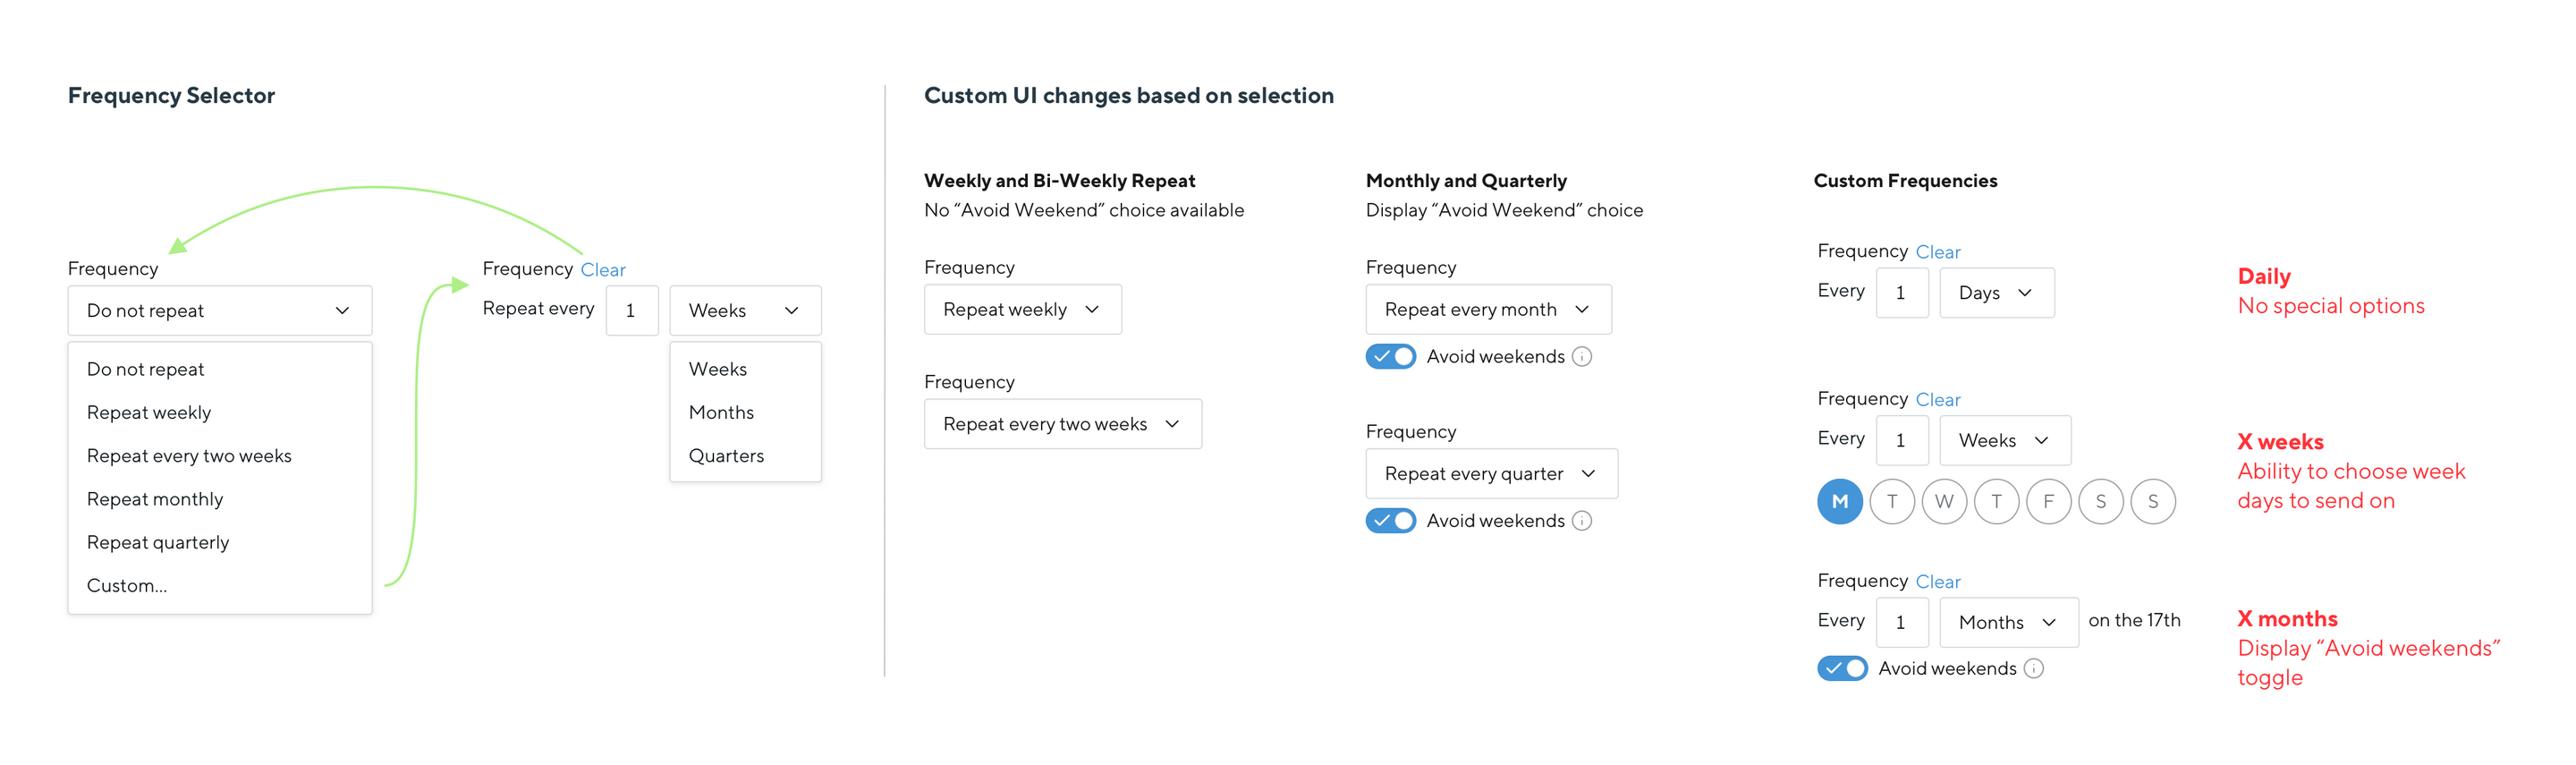Choose Repeat every two weeks from the list

click(x=189, y=455)
